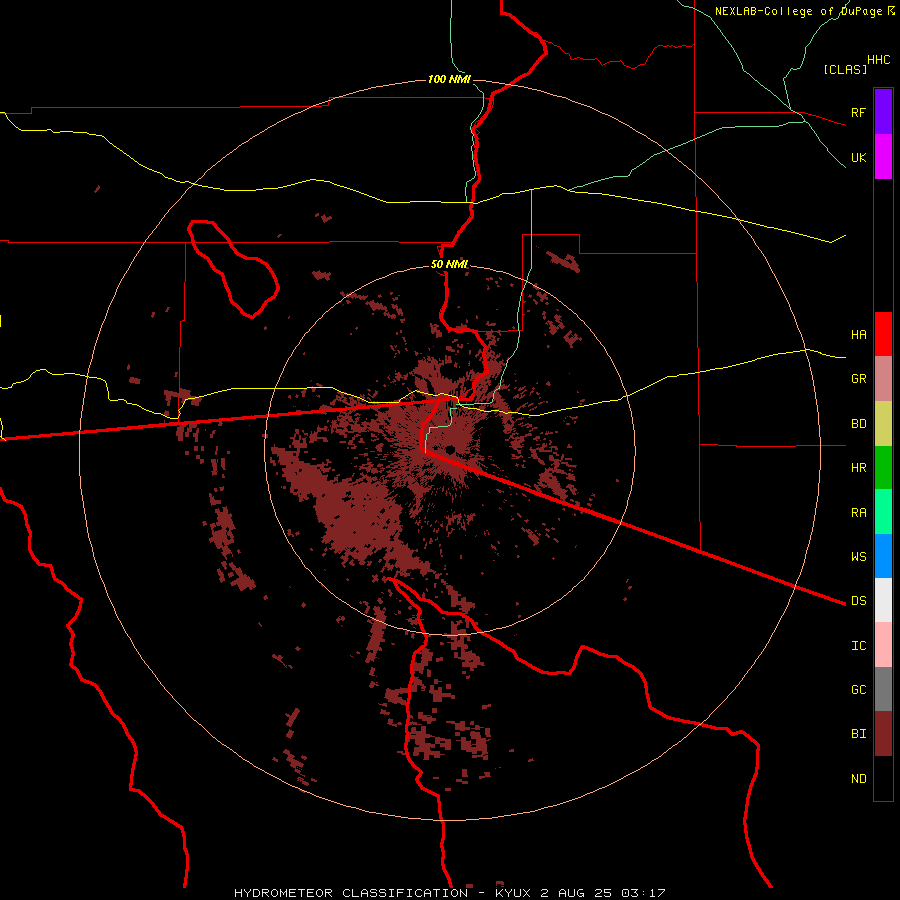Image resolution: width=900 pixels, height=900 pixels.
Task: Click the BI brown legend swatch
Action: point(883,734)
